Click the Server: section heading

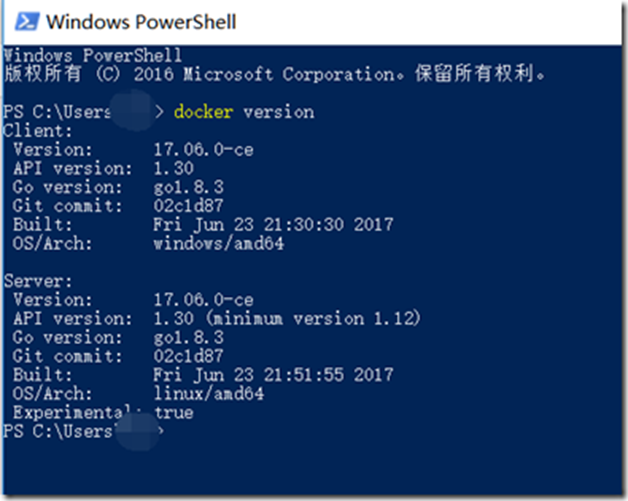click(x=38, y=281)
